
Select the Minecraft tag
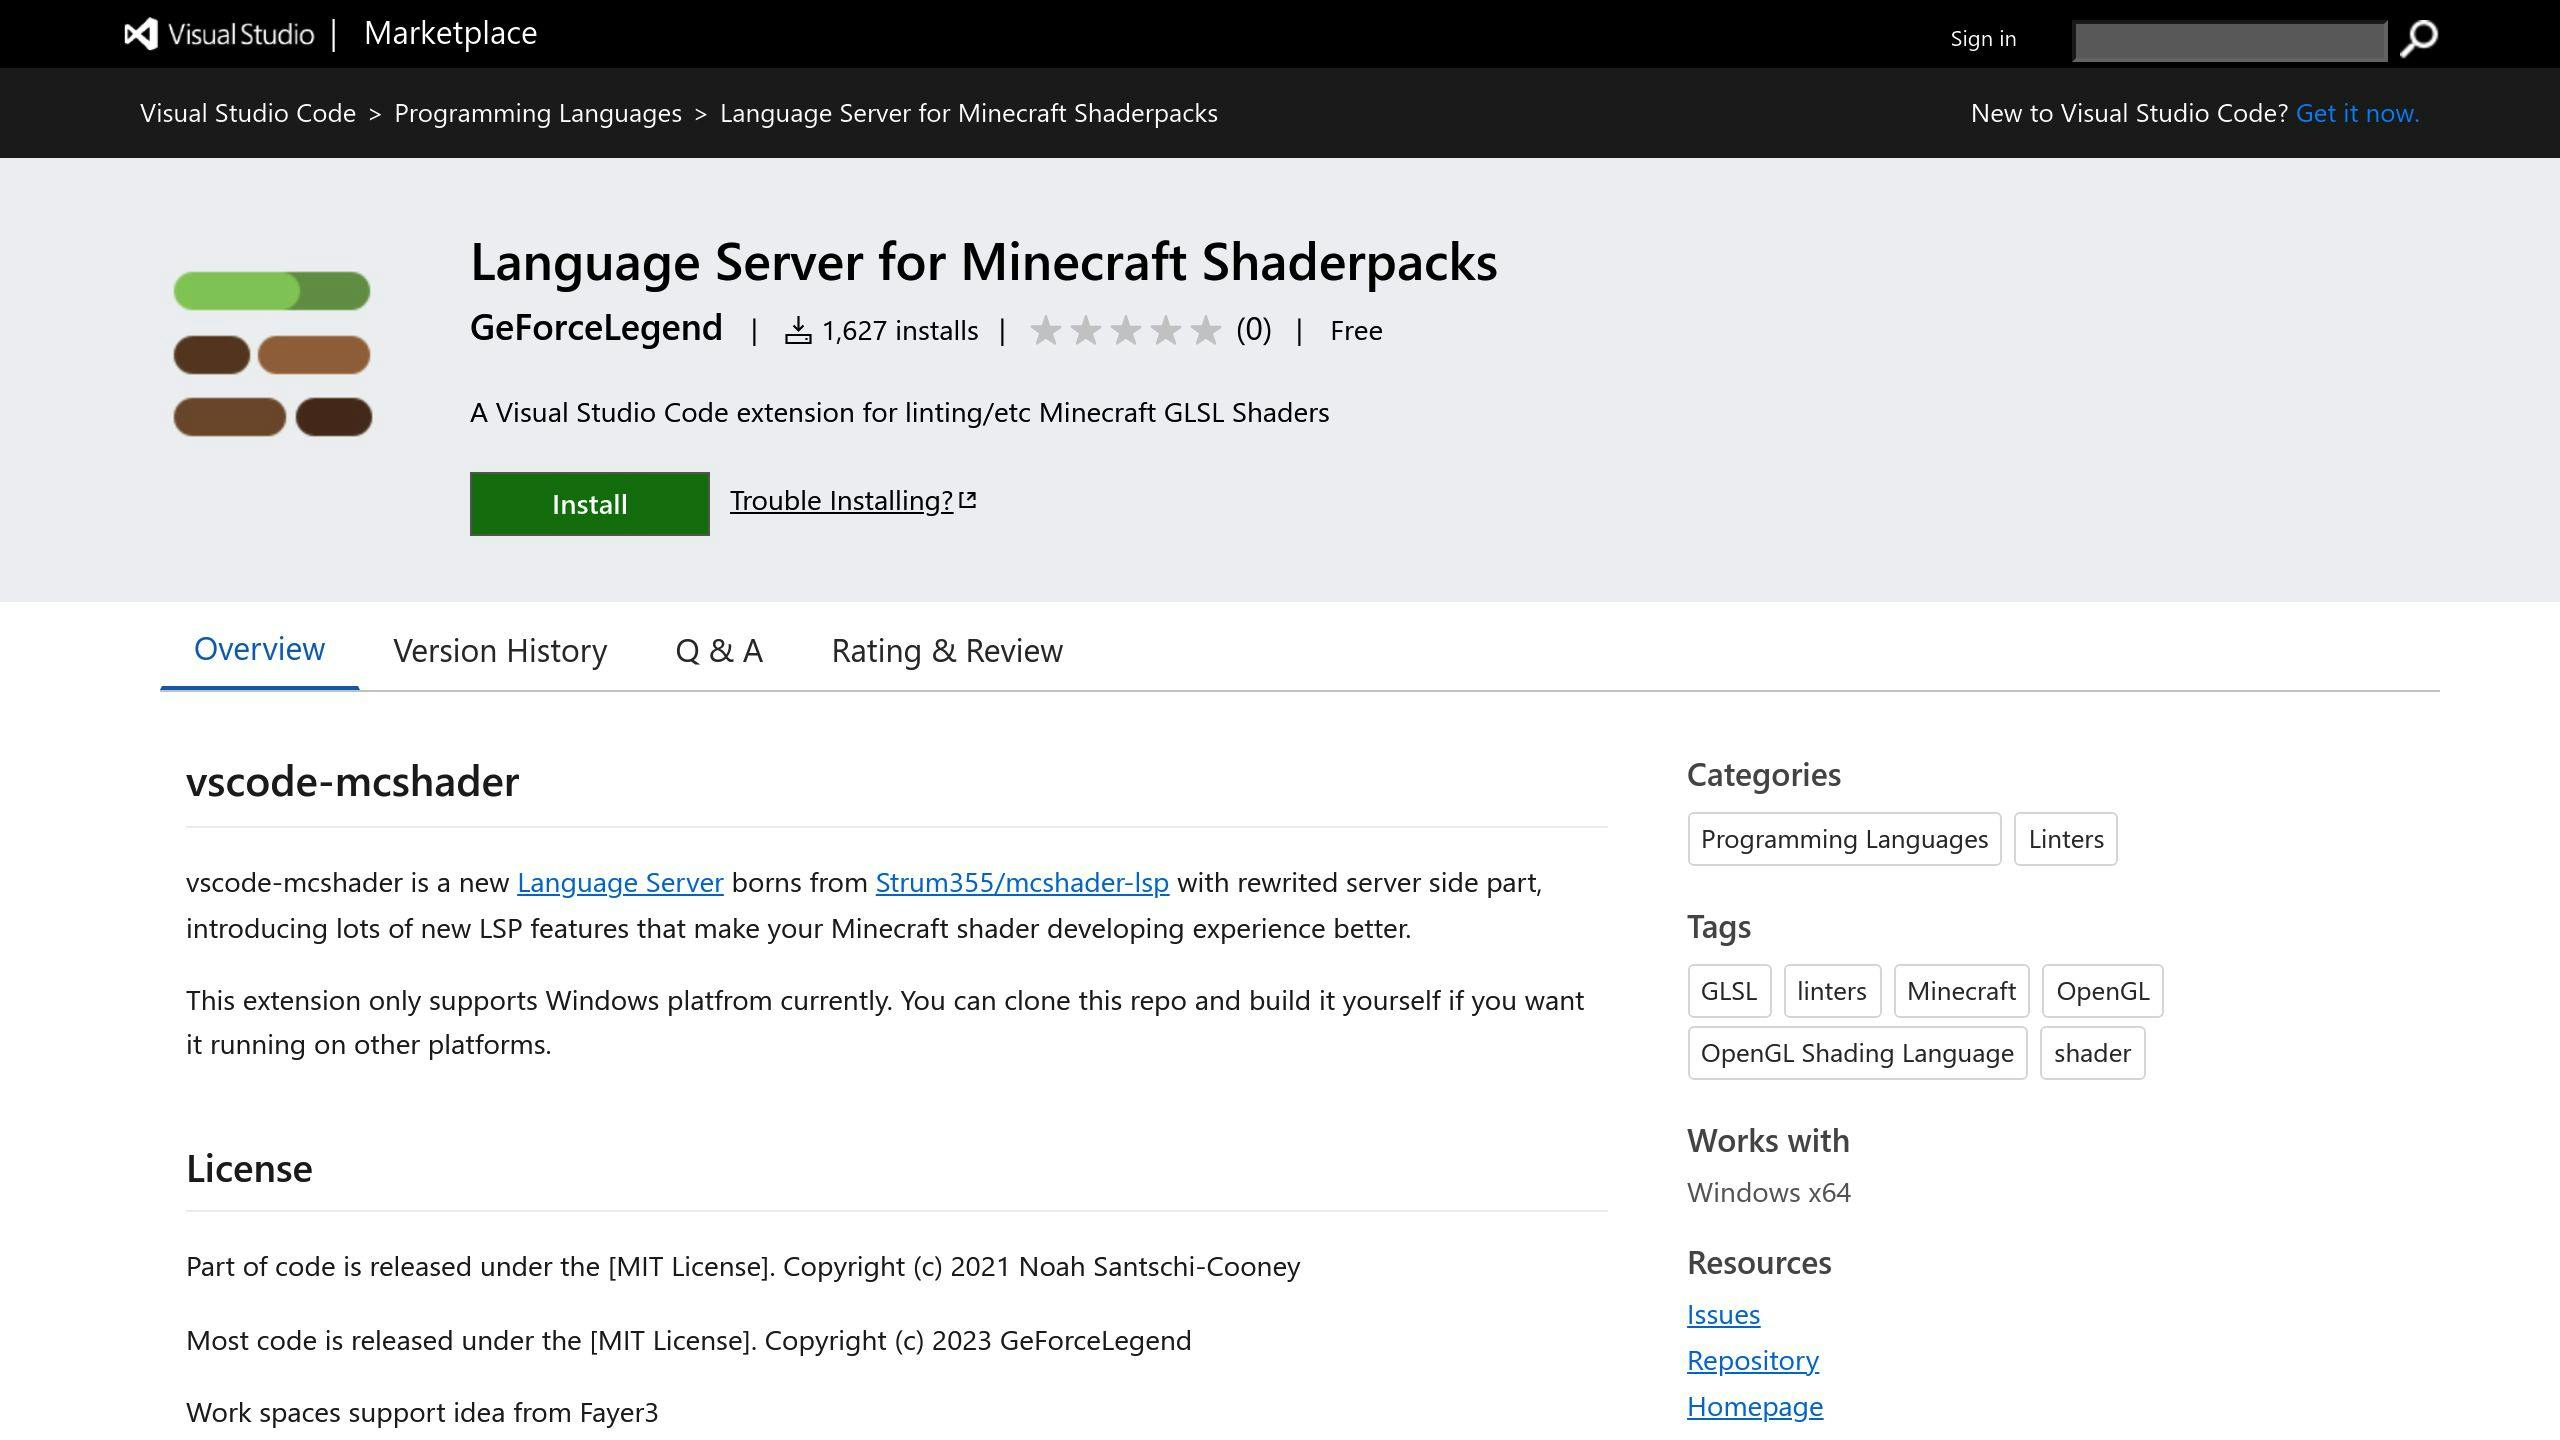tap(1961, 991)
